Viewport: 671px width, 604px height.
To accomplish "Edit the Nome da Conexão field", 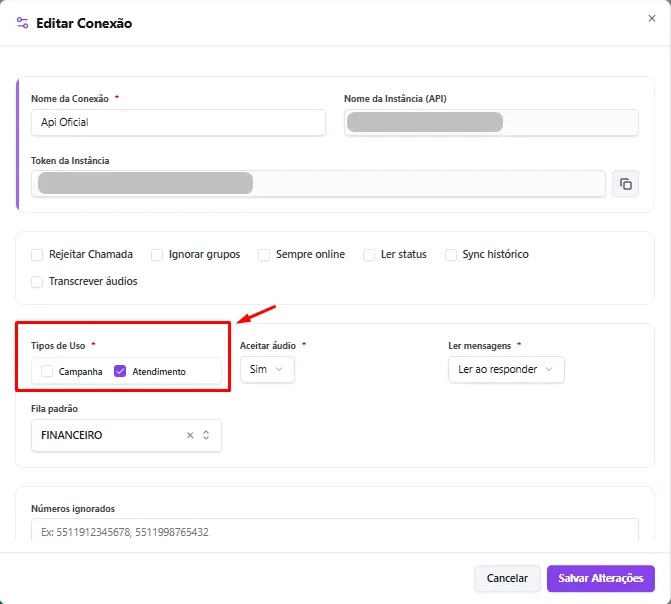I will point(178,122).
